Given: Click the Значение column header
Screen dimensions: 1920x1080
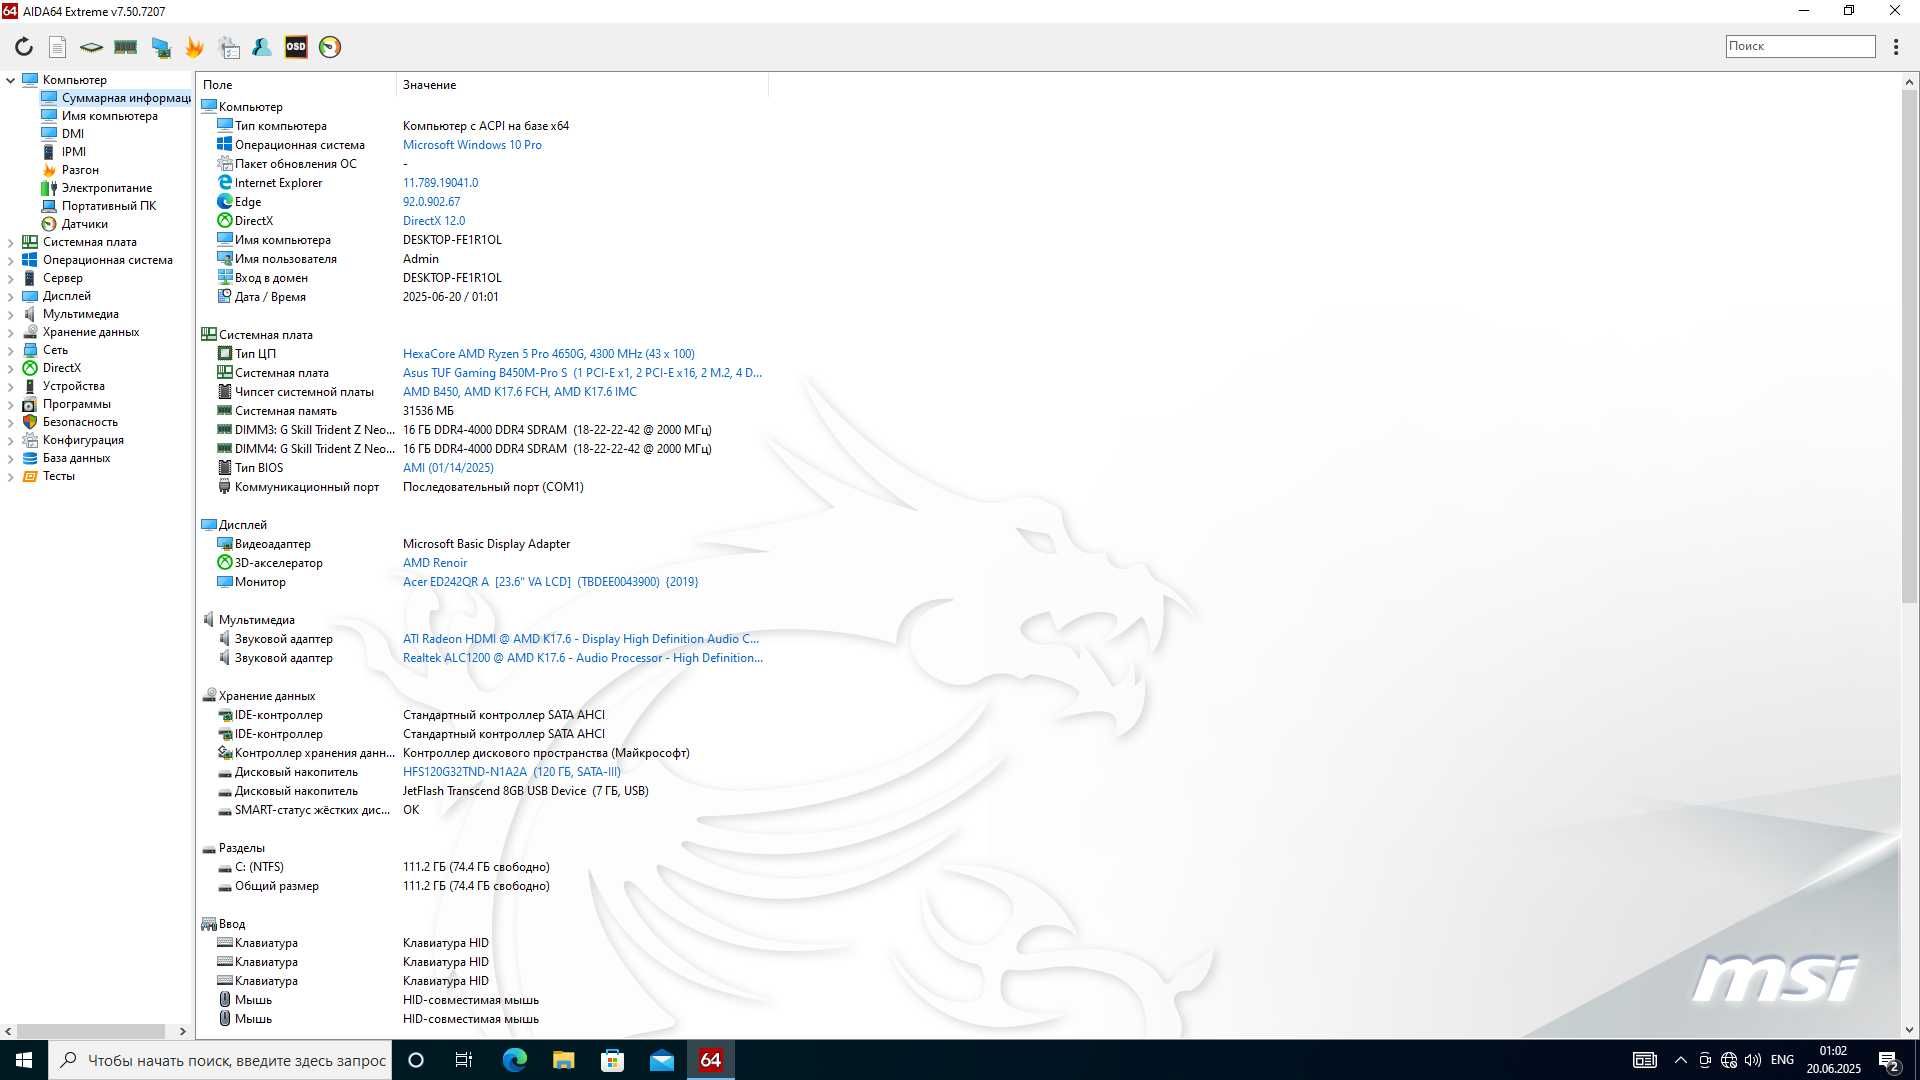Looking at the screenshot, I should point(582,85).
